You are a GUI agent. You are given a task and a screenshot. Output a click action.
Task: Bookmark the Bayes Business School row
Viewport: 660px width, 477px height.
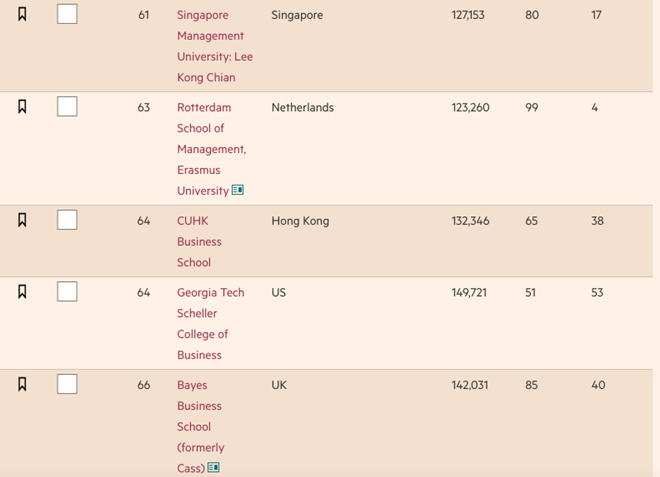(x=22, y=384)
